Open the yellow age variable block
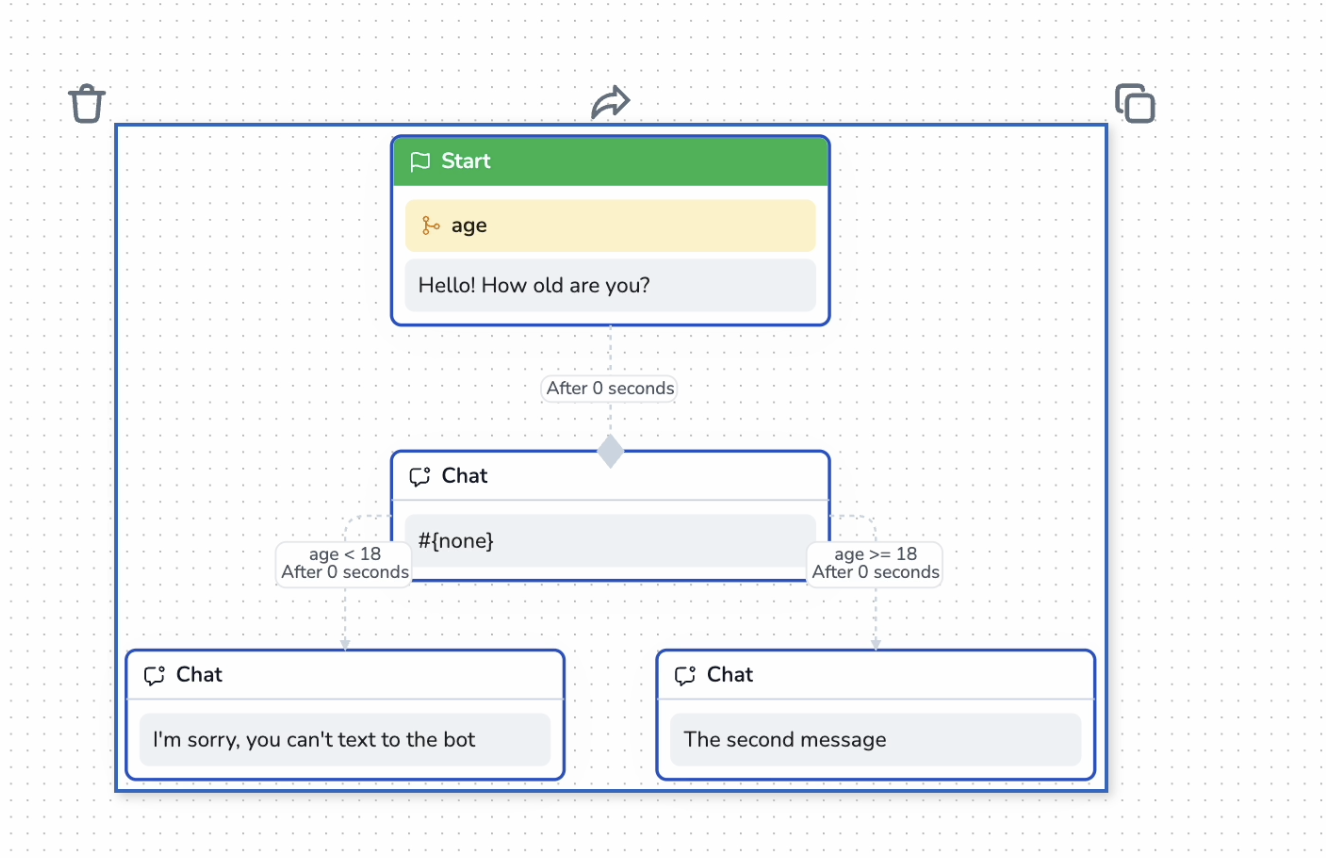This screenshot has width=1326, height=858. tap(610, 226)
